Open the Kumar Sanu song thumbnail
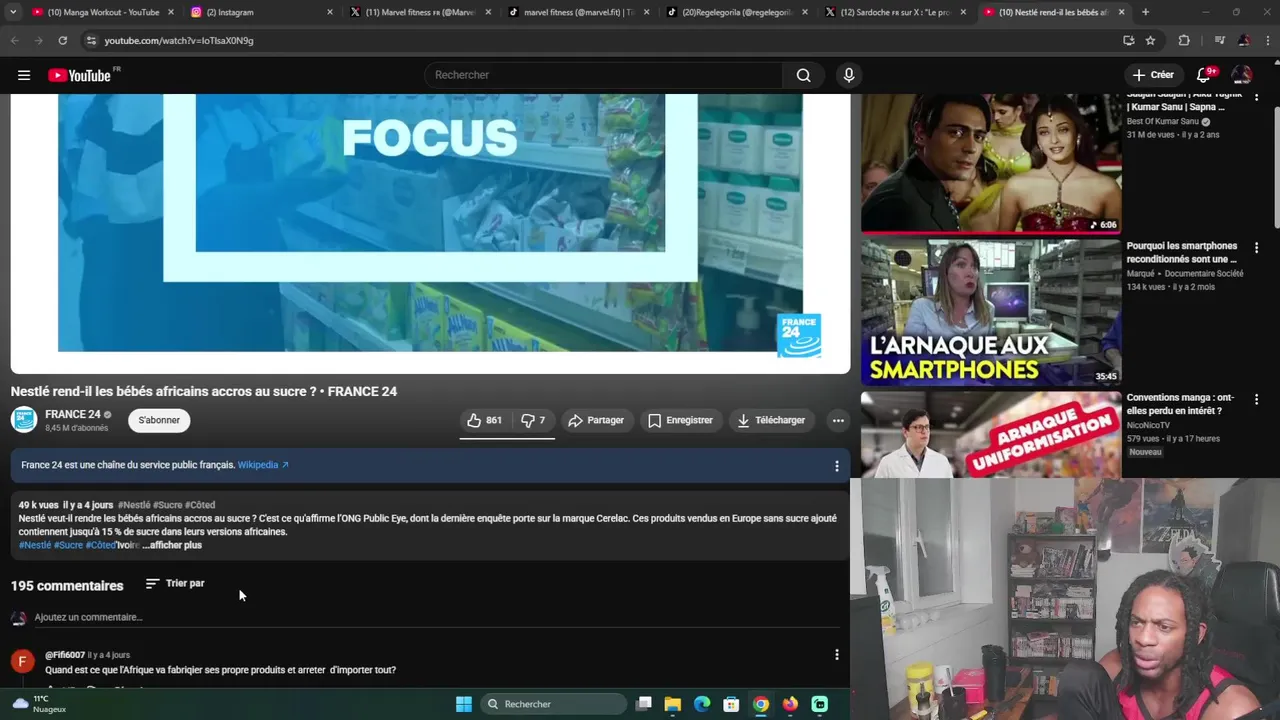The height and width of the screenshot is (720, 1280). pyautogui.click(x=991, y=163)
